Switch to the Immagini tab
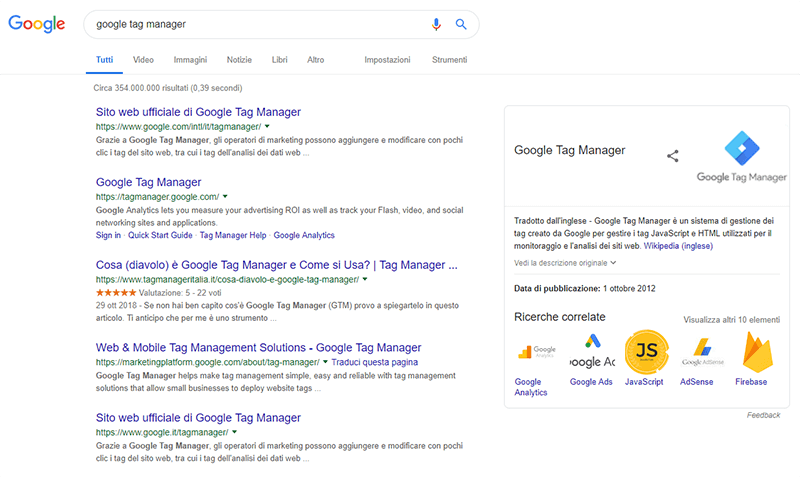 click(190, 60)
